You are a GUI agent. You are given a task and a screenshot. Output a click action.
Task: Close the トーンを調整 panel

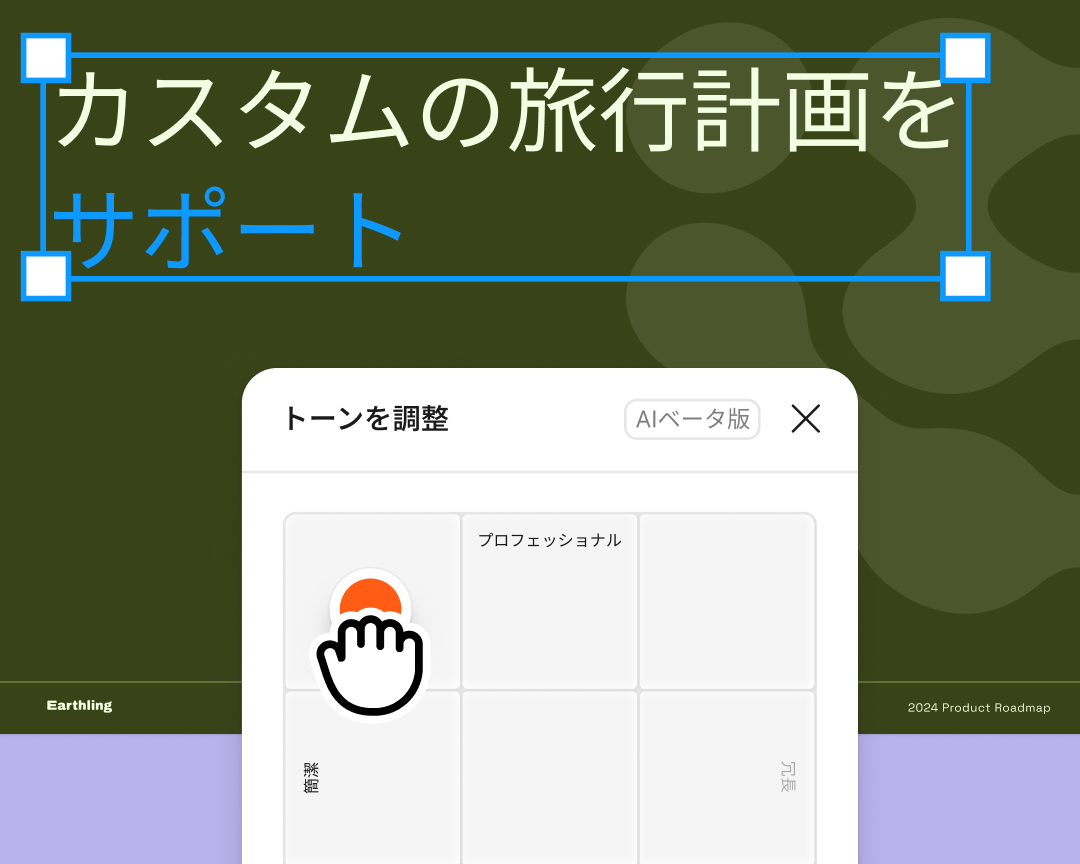(806, 420)
